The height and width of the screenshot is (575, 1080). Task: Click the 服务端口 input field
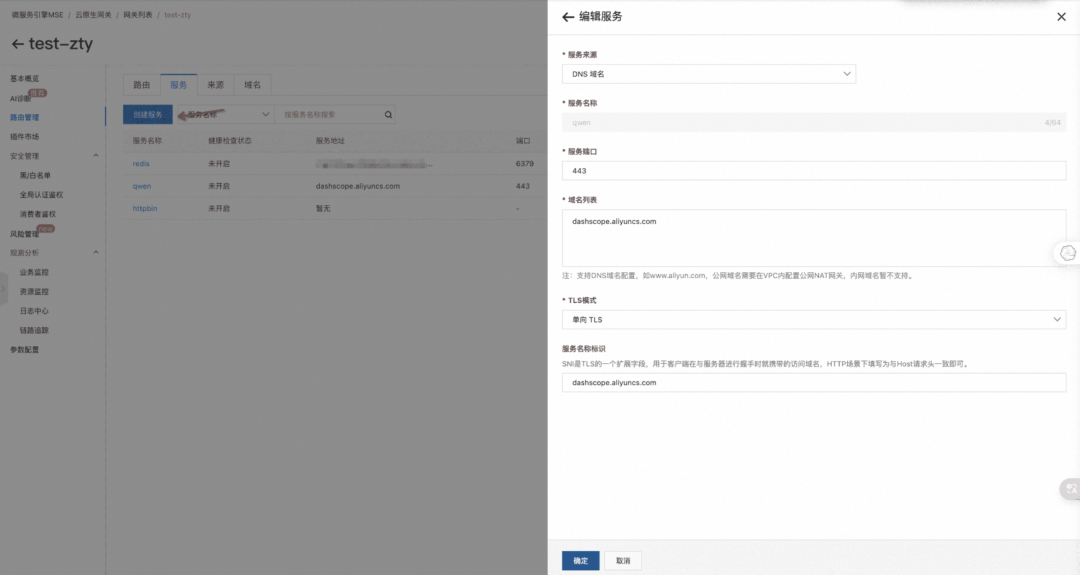(813, 171)
